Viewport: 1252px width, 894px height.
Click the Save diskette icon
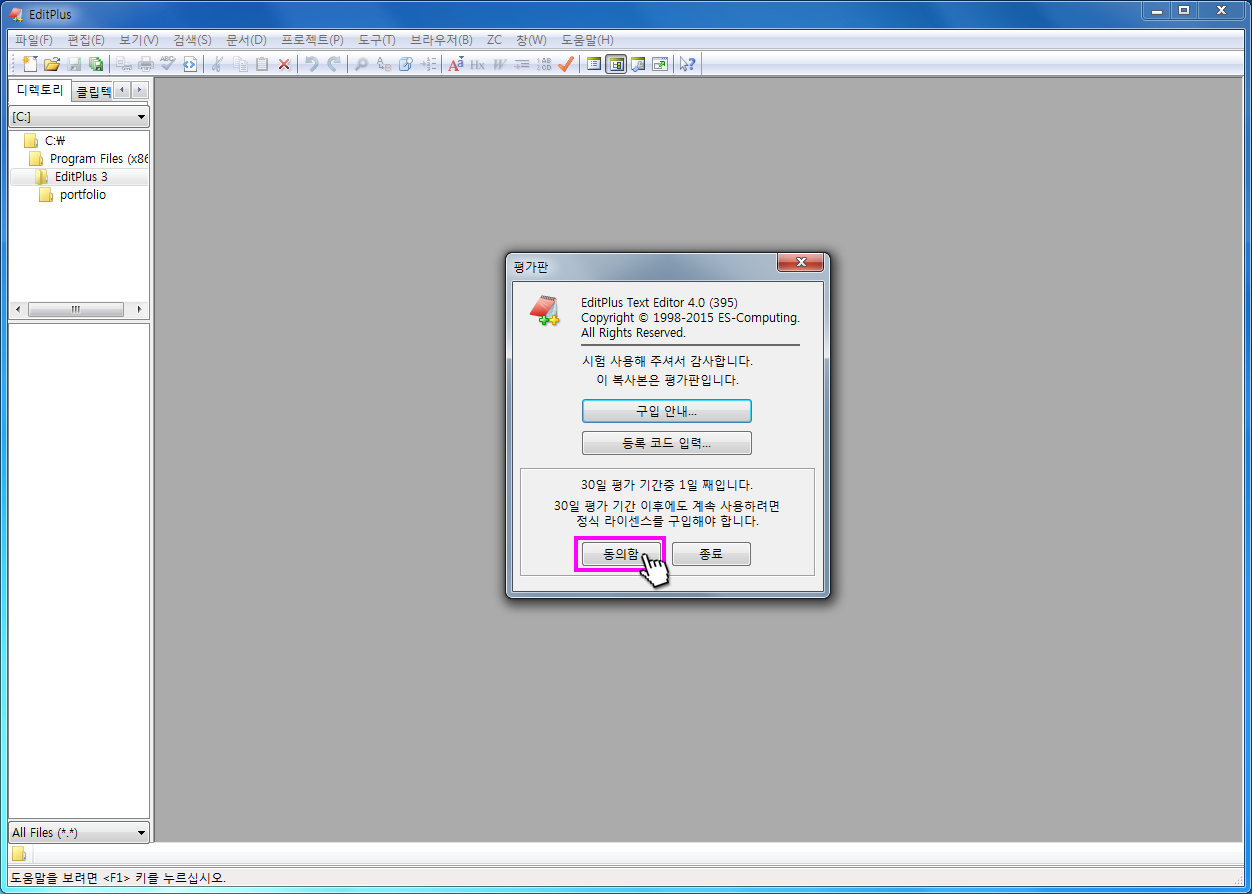74,64
